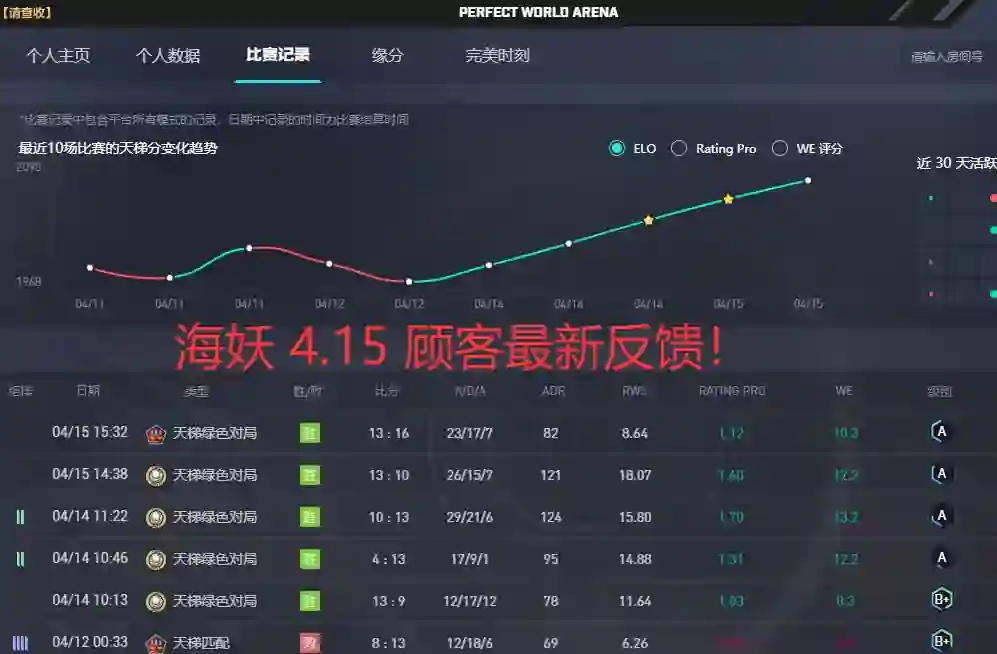Click the ADR value 124
This screenshot has height=654, width=997.
[x=551, y=517]
